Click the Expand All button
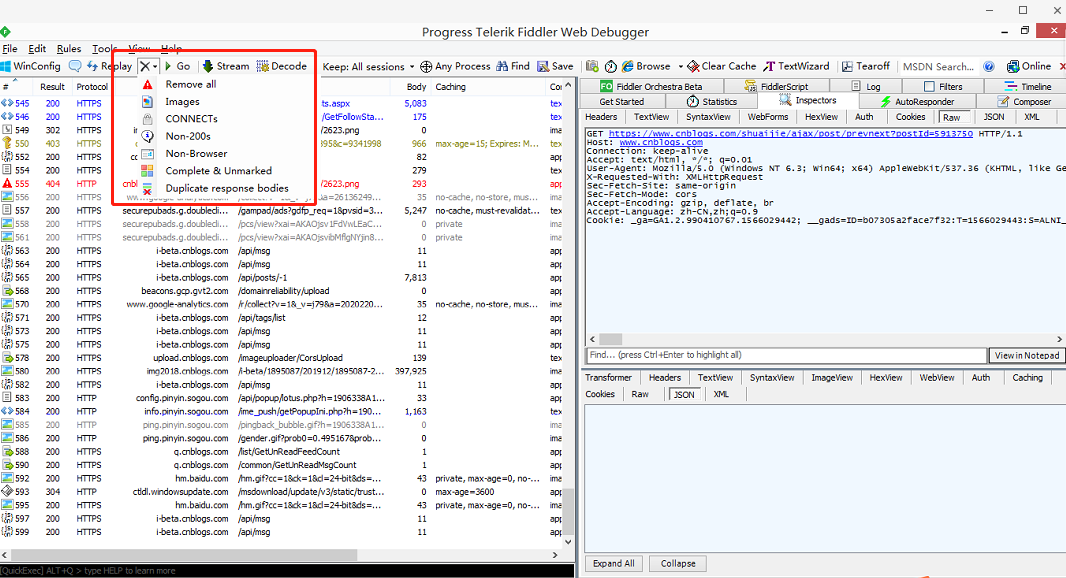1066x578 pixels. 613,564
